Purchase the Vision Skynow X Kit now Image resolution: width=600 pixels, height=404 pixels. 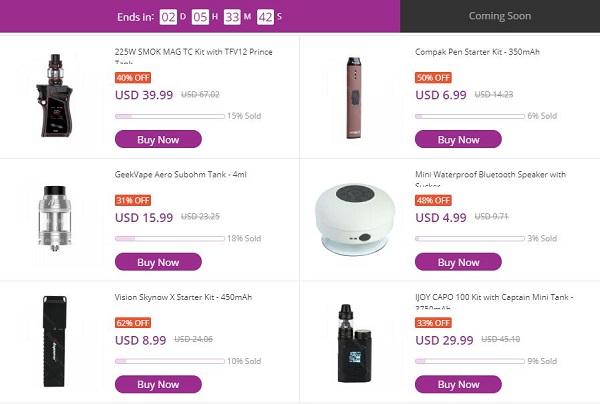[x=158, y=384]
